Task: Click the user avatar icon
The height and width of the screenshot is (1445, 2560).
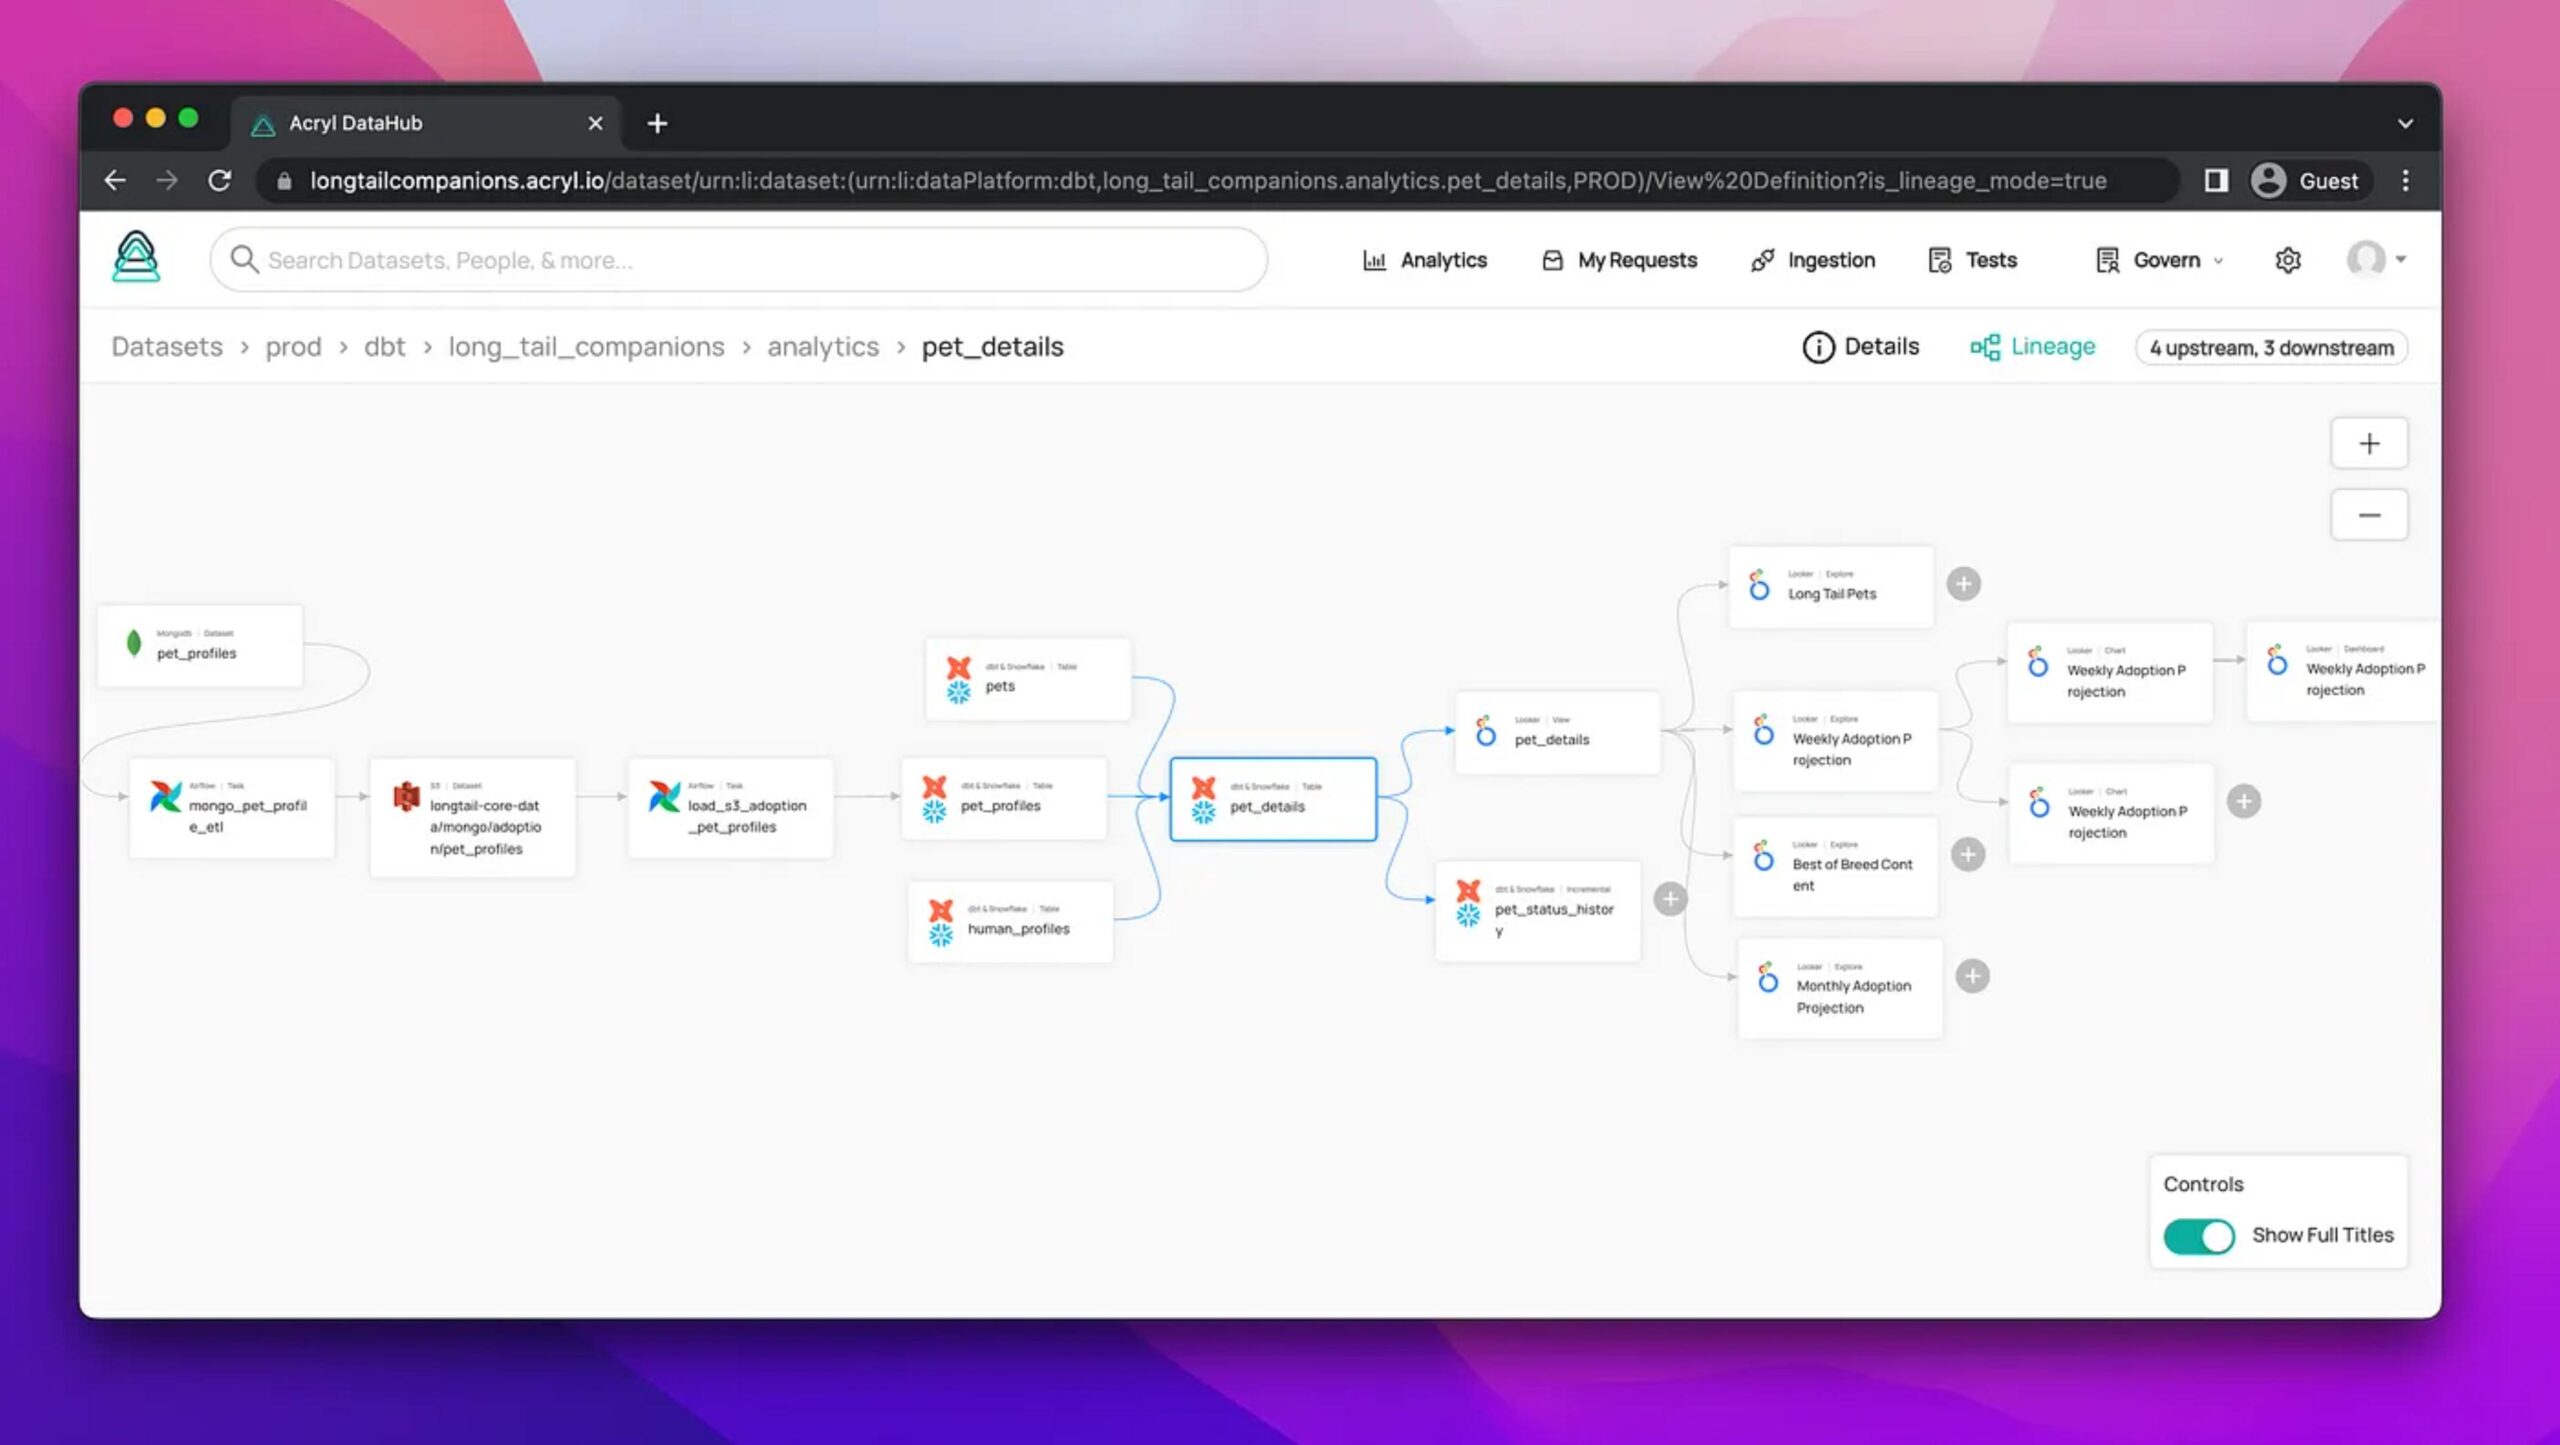Action: coord(2366,259)
